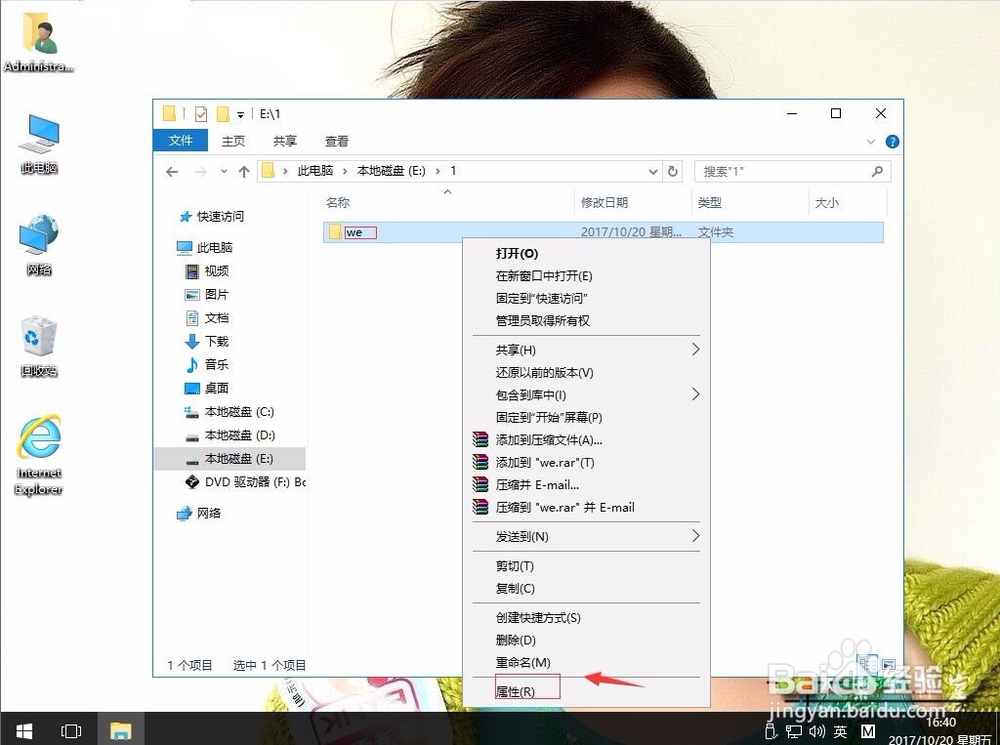Sort by the 名称 column header
1000x745 pixels.
(448, 202)
